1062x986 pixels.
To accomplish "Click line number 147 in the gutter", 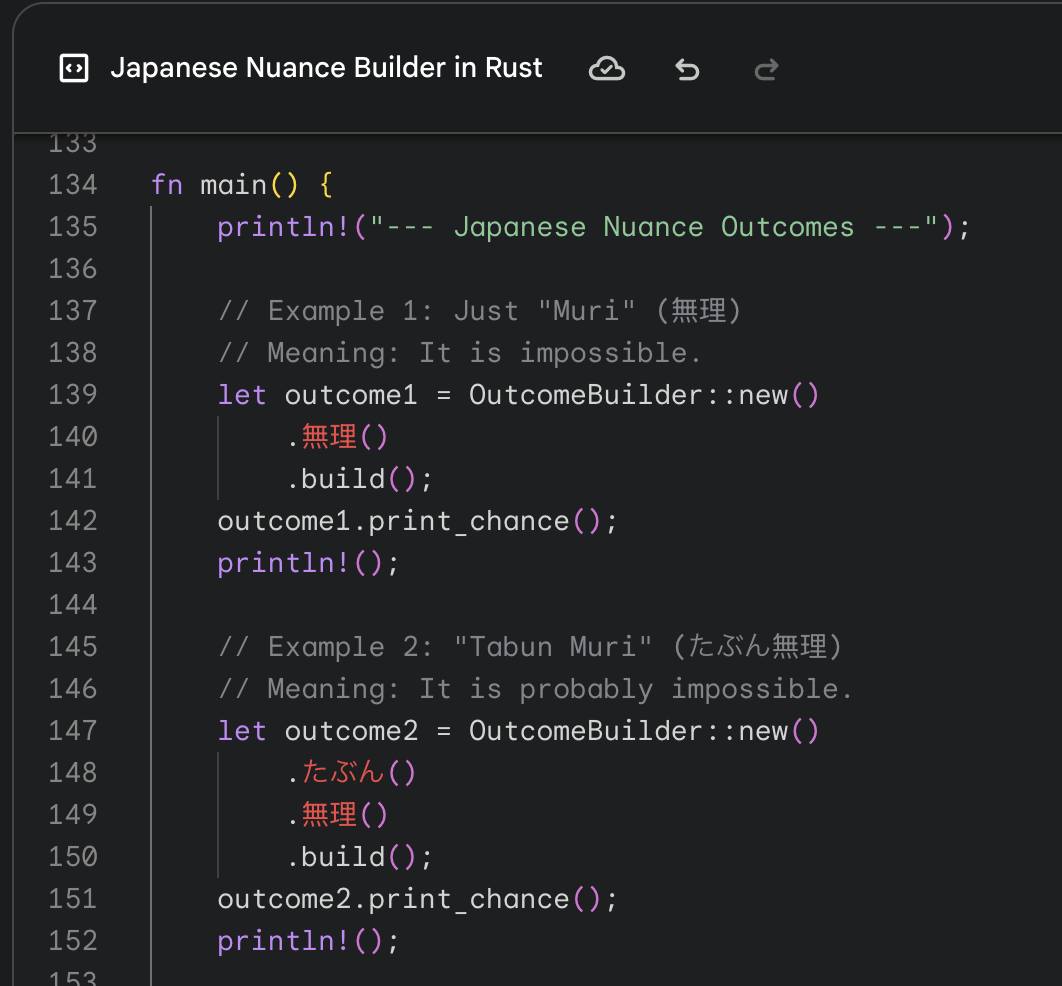I will coord(73,731).
